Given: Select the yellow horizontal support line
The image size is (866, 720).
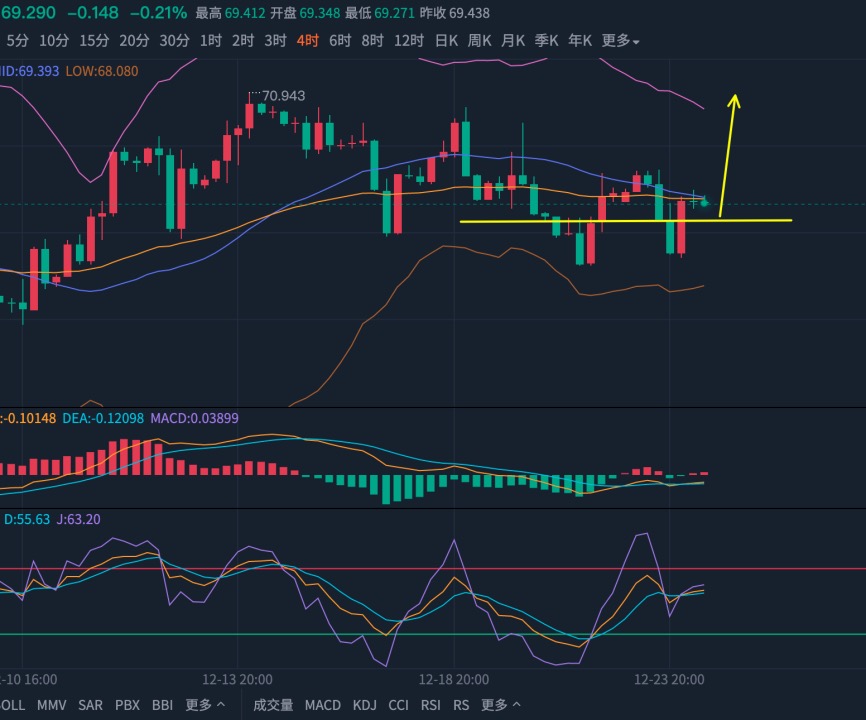Looking at the screenshot, I should [x=626, y=221].
